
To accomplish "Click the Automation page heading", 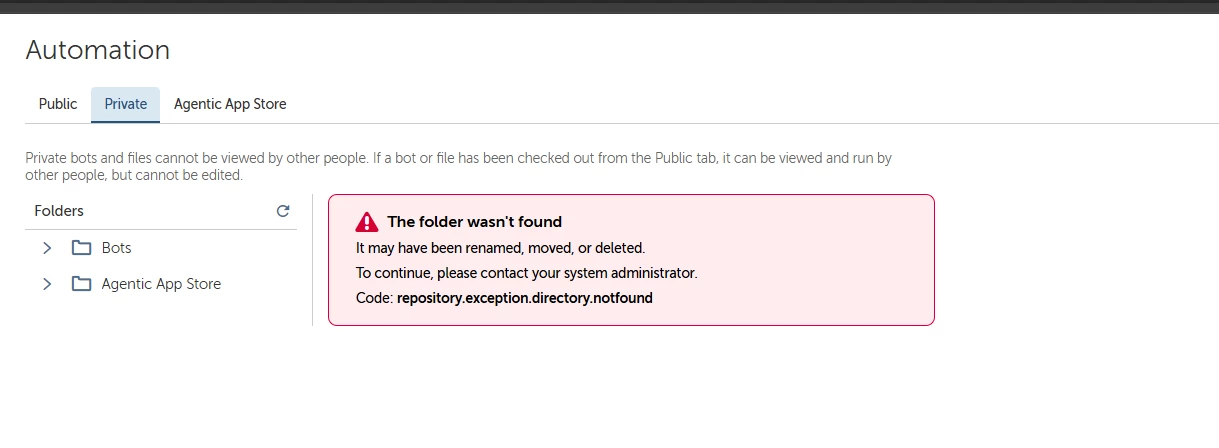I will point(98,50).
